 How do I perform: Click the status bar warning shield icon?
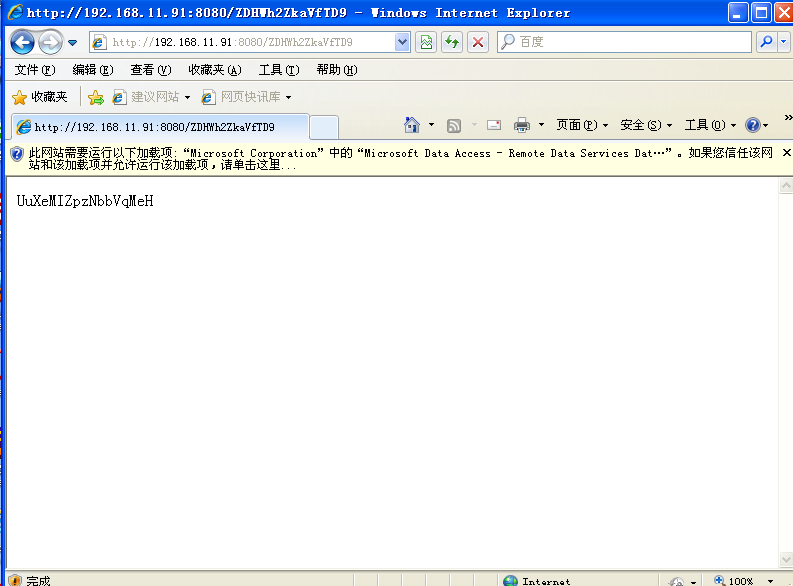point(15,580)
